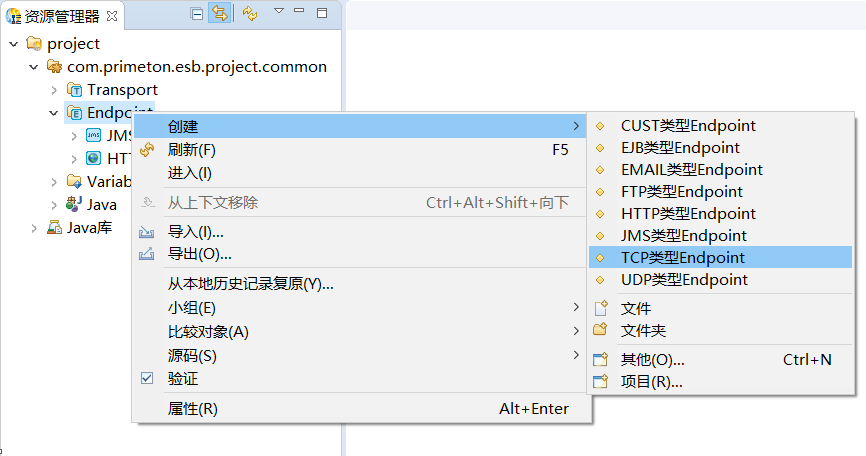Click the com.primeton.esb.project.common package icon
The width and height of the screenshot is (866, 456).
54,67
